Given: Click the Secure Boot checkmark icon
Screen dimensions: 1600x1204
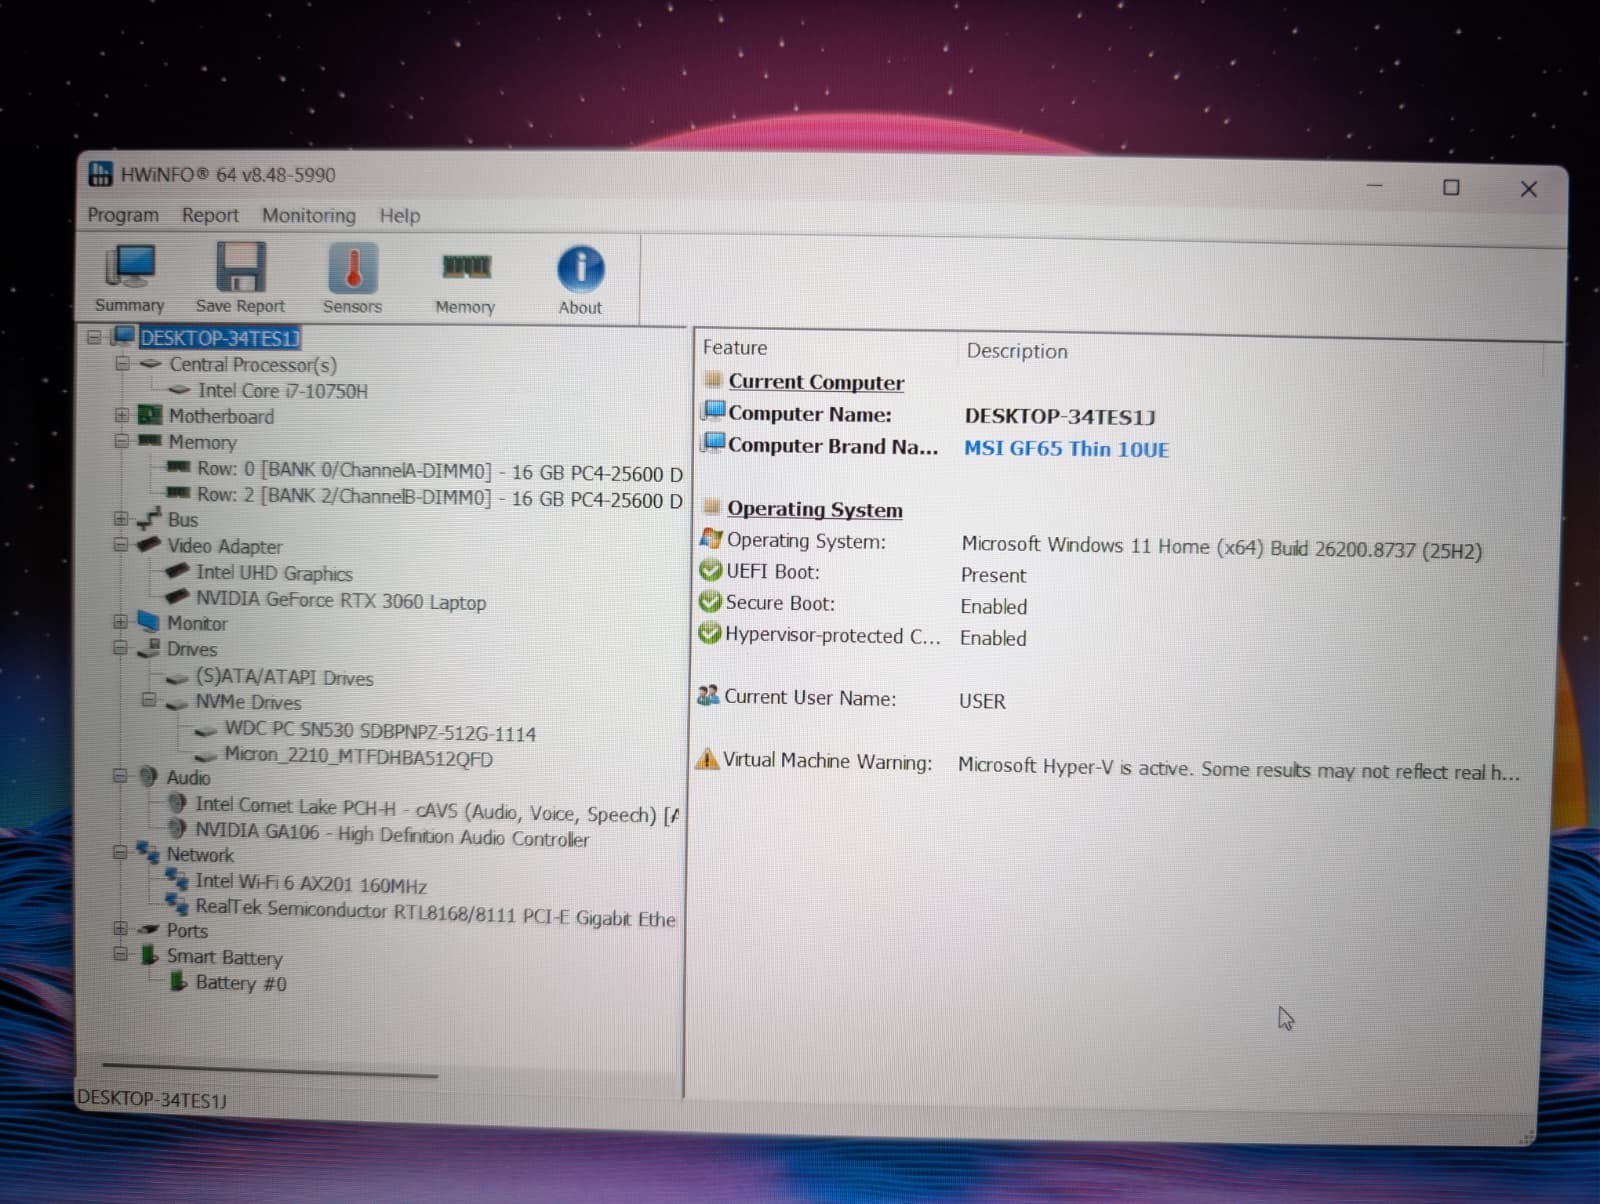Looking at the screenshot, I should click(710, 602).
